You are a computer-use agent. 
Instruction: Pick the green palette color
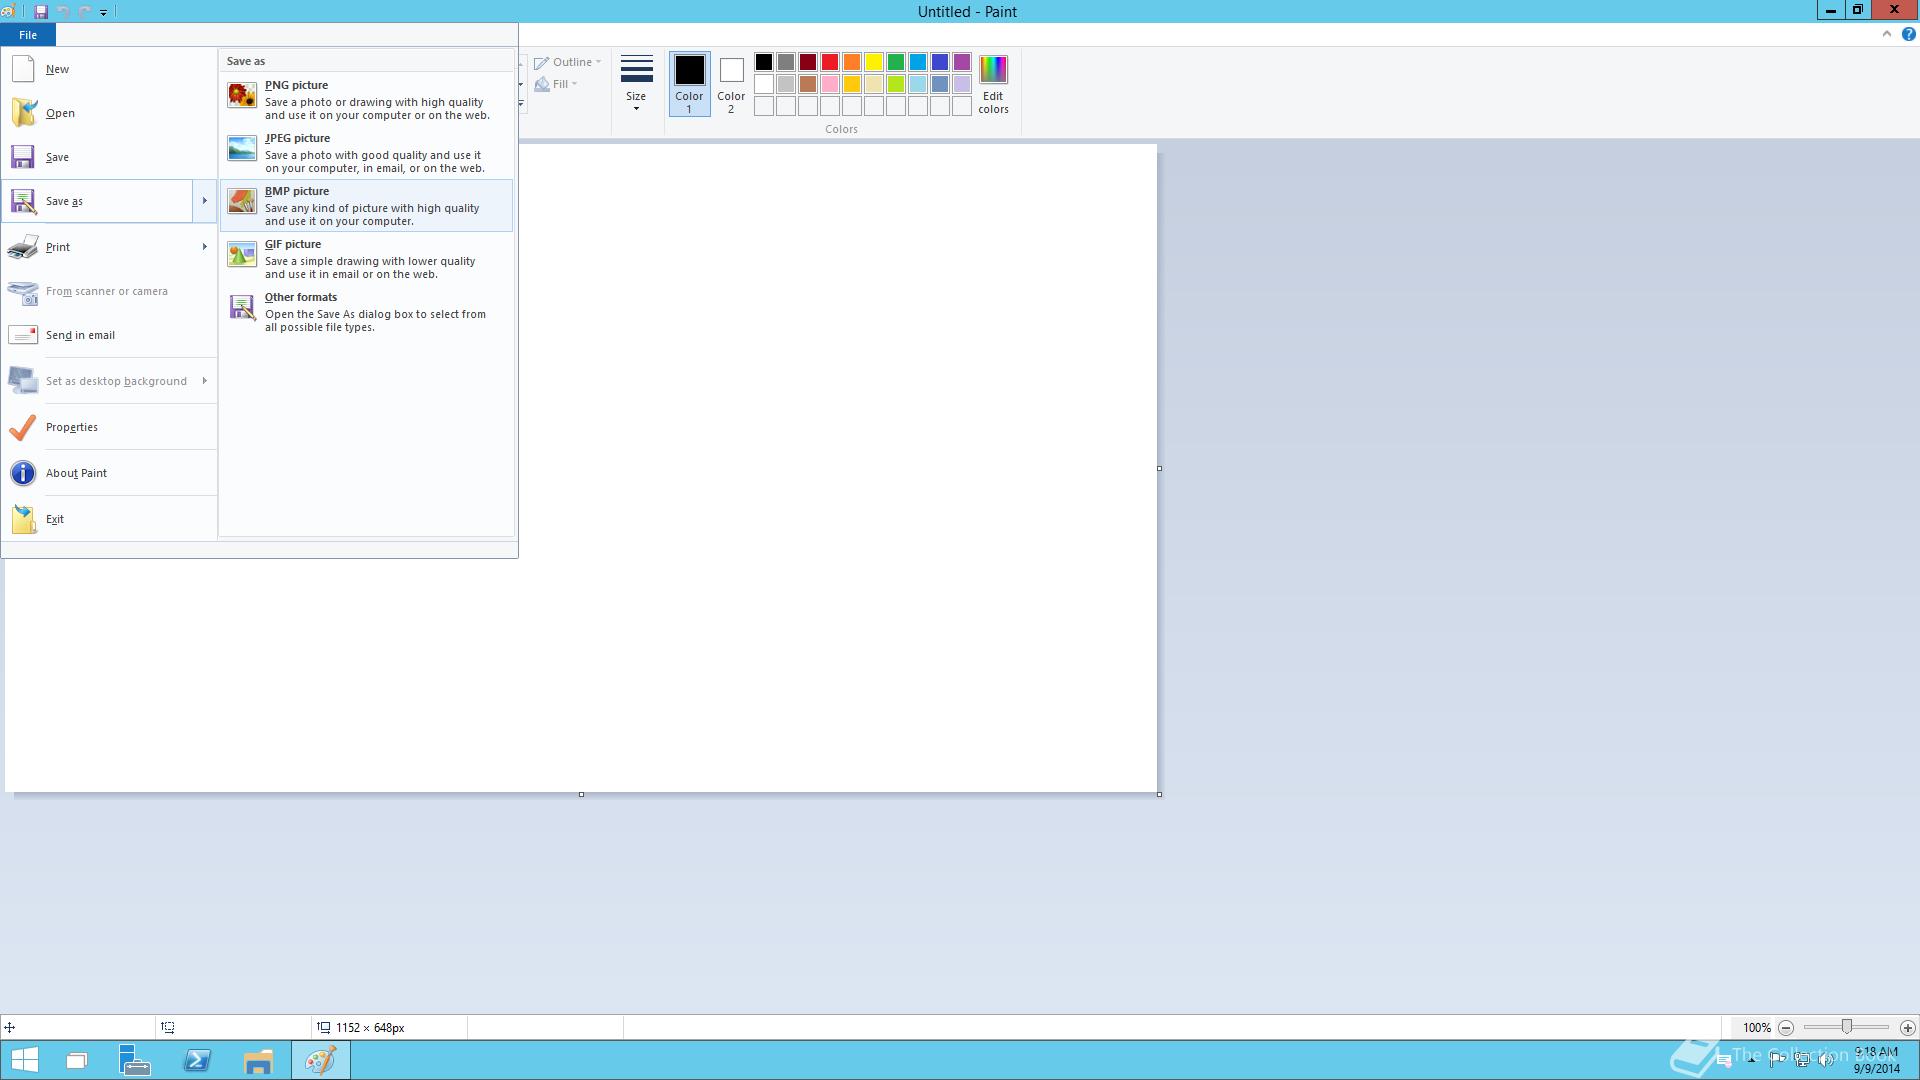point(896,62)
